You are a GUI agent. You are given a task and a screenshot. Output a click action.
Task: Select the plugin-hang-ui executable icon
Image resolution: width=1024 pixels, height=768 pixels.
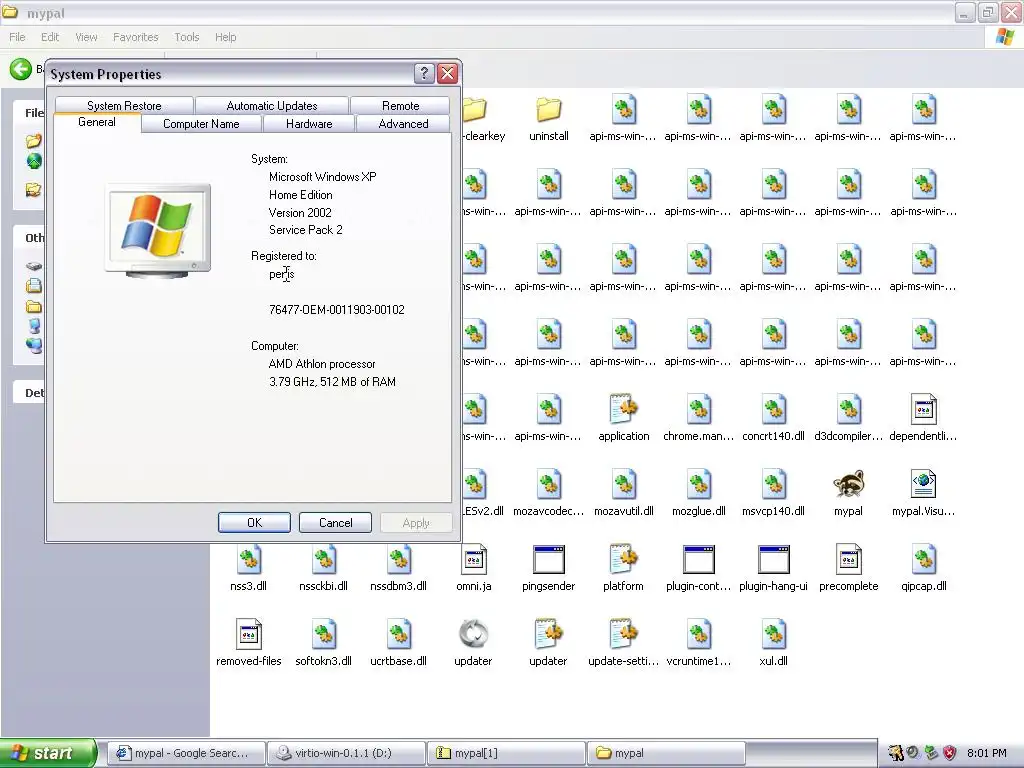tap(773, 560)
